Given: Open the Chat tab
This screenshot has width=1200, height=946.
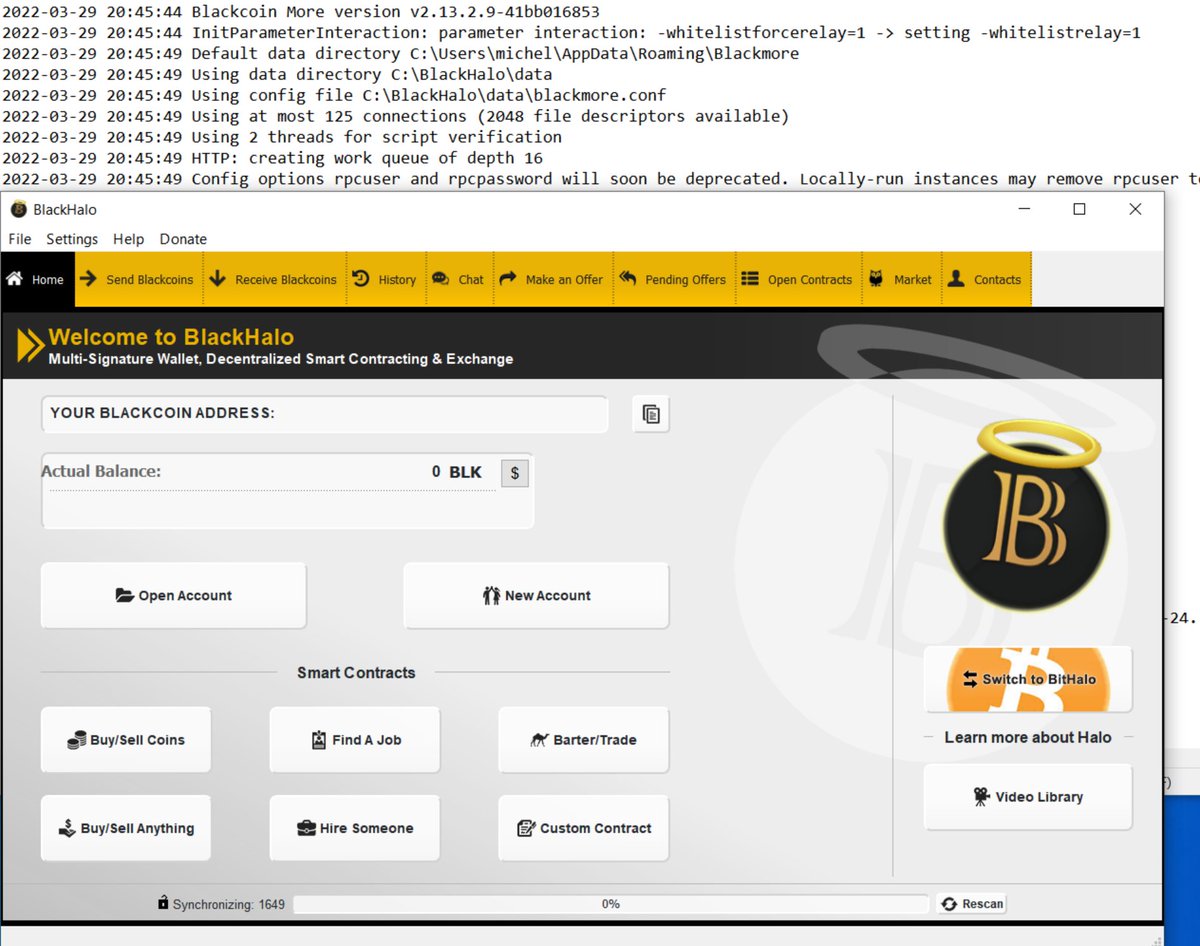Looking at the screenshot, I should (458, 280).
